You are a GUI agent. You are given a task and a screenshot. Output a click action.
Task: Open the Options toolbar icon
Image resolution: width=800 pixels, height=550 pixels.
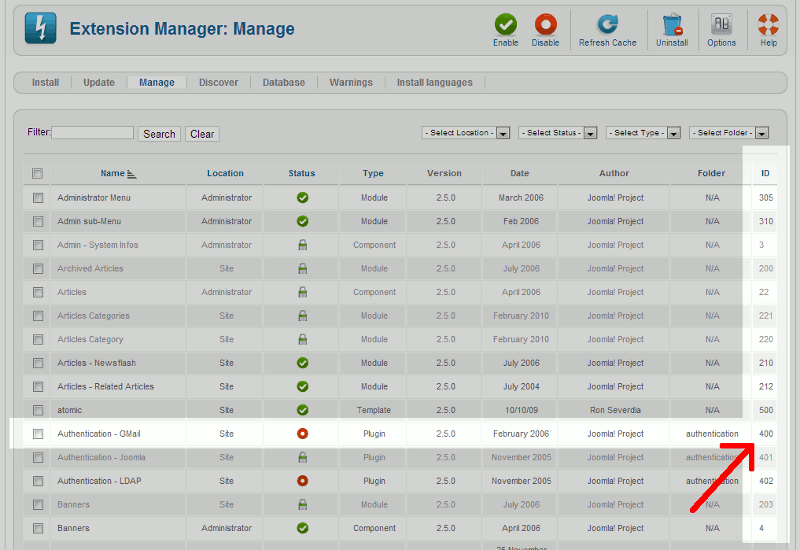721,25
